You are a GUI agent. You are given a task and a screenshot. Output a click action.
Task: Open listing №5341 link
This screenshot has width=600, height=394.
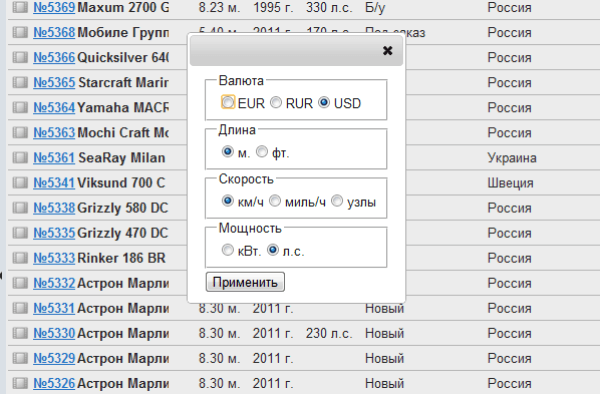[x=54, y=182]
